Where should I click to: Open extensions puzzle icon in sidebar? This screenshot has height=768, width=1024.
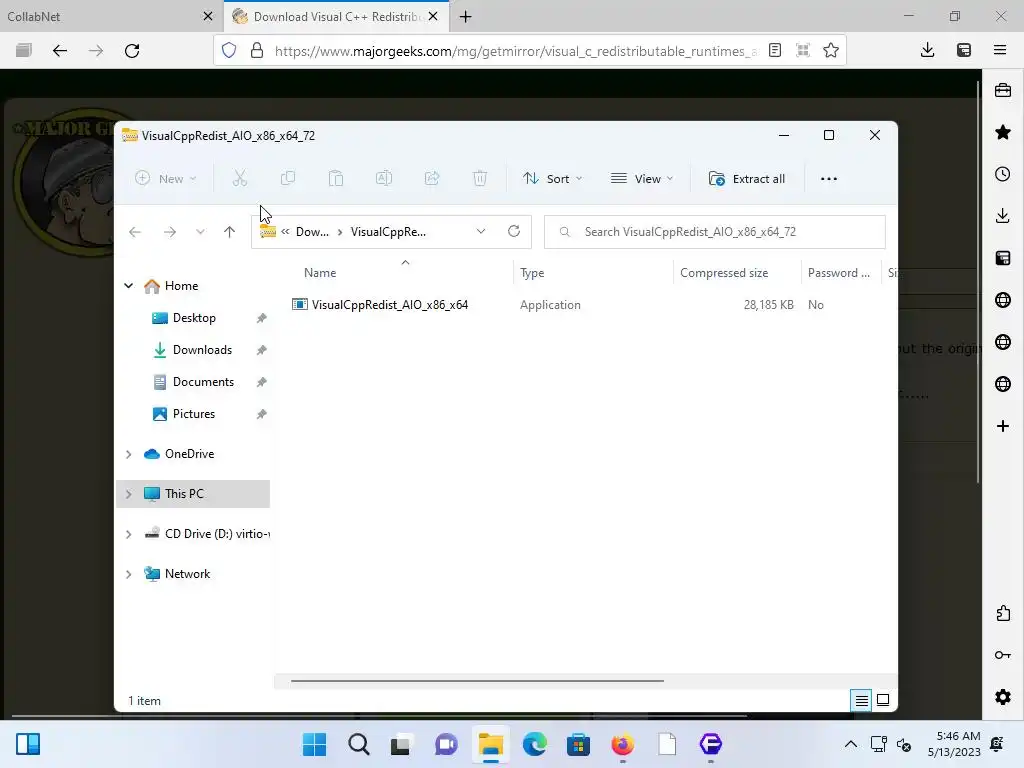[x=1002, y=613]
